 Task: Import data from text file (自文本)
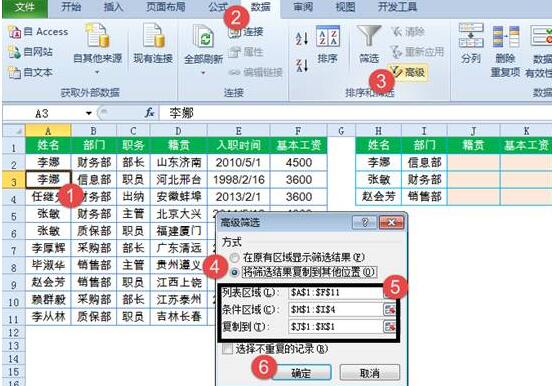pyautogui.click(x=31, y=73)
